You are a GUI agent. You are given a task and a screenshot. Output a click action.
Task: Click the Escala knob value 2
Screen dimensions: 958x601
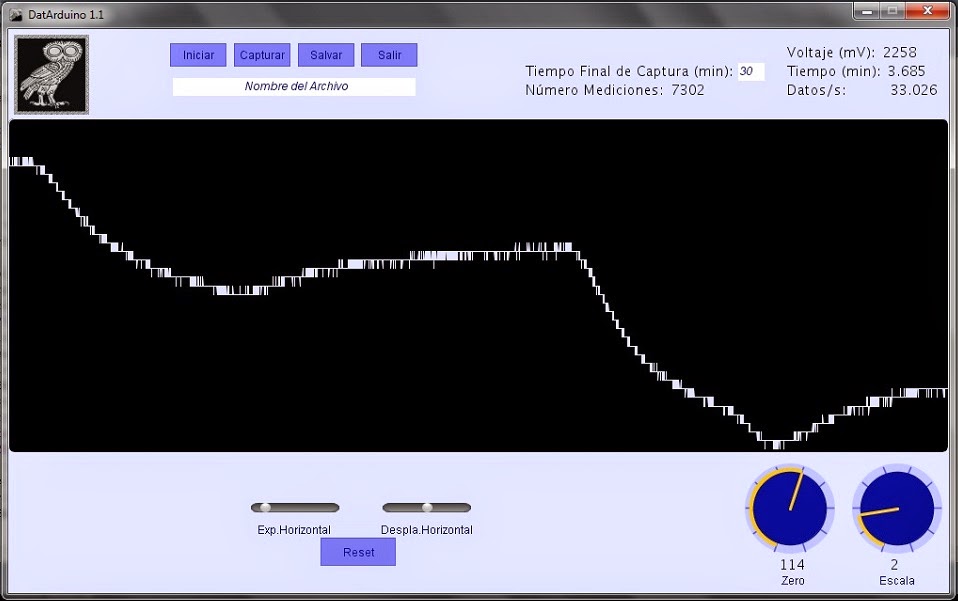pos(894,564)
